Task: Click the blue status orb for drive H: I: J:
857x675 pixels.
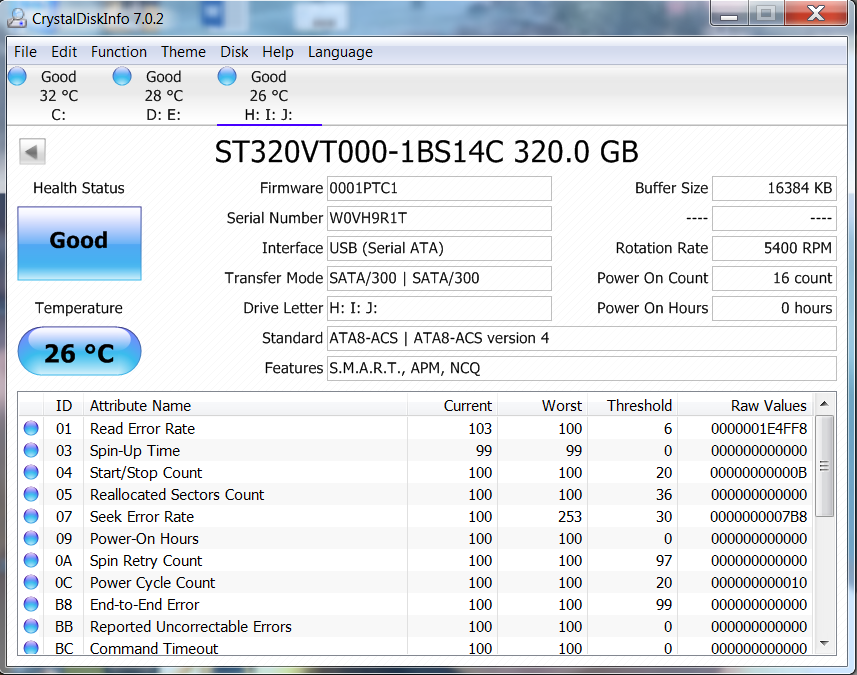Action: pyautogui.click(x=227, y=77)
